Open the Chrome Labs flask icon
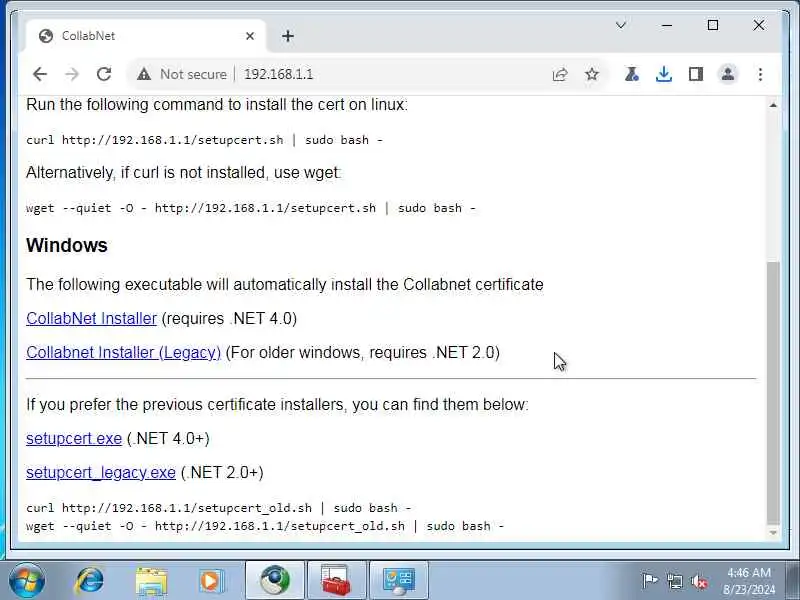 tap(632, 74)
